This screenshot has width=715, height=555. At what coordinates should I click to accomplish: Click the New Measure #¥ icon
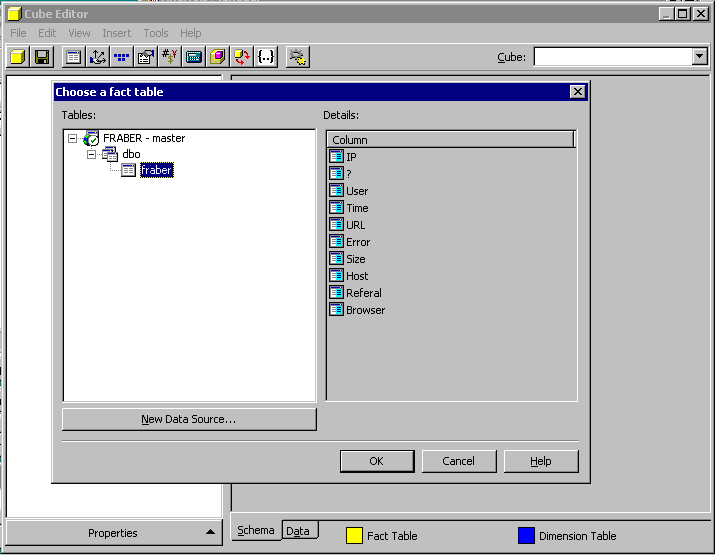click(170, 57)
